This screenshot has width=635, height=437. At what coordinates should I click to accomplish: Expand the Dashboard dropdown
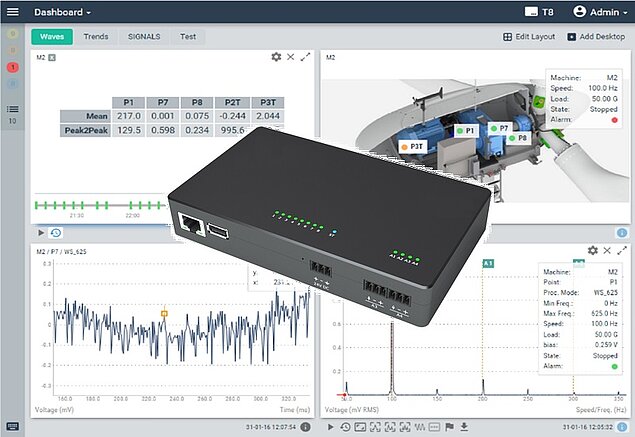tap(62, 12)
